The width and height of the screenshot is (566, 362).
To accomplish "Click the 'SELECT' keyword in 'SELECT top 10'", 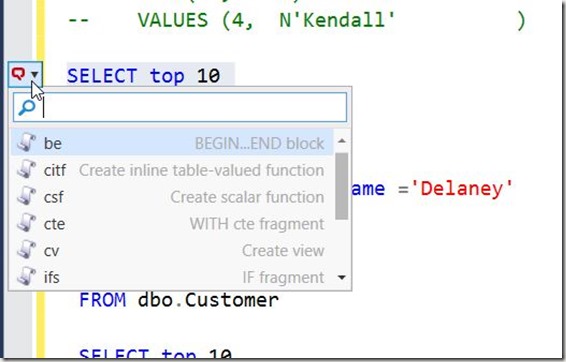I will [x=102, y=76].
